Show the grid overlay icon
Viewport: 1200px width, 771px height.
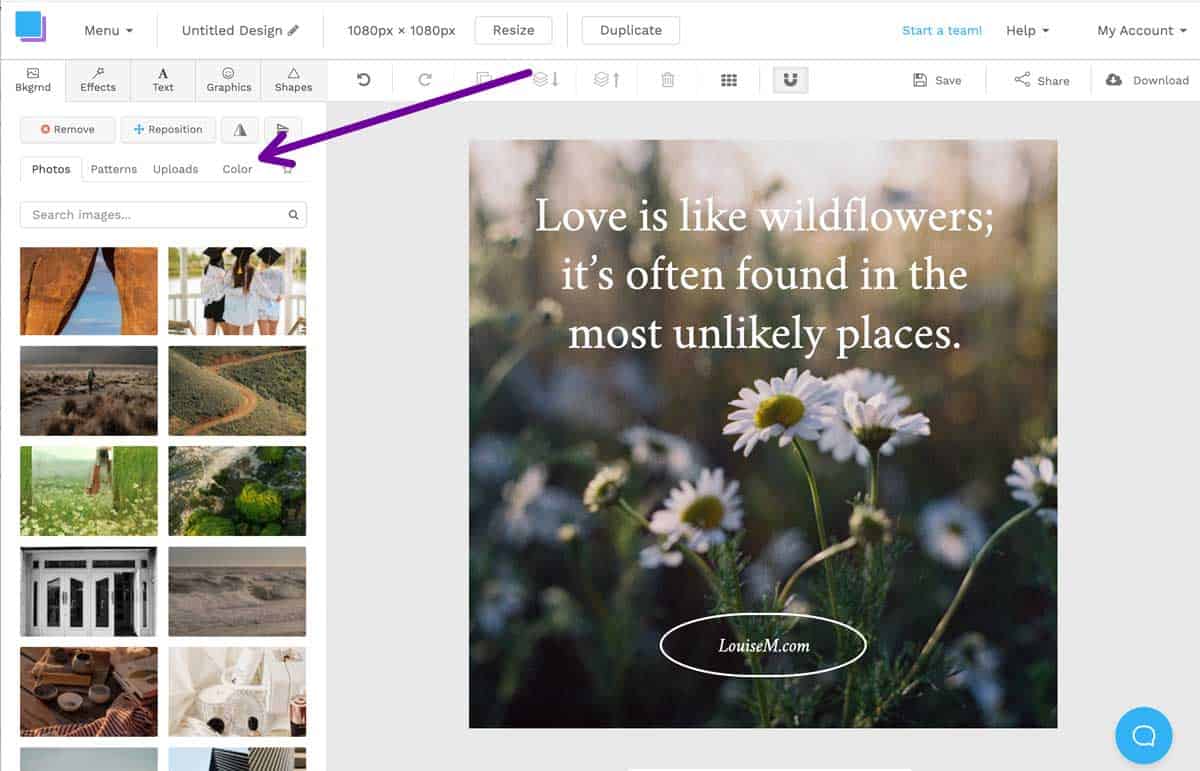729,80
